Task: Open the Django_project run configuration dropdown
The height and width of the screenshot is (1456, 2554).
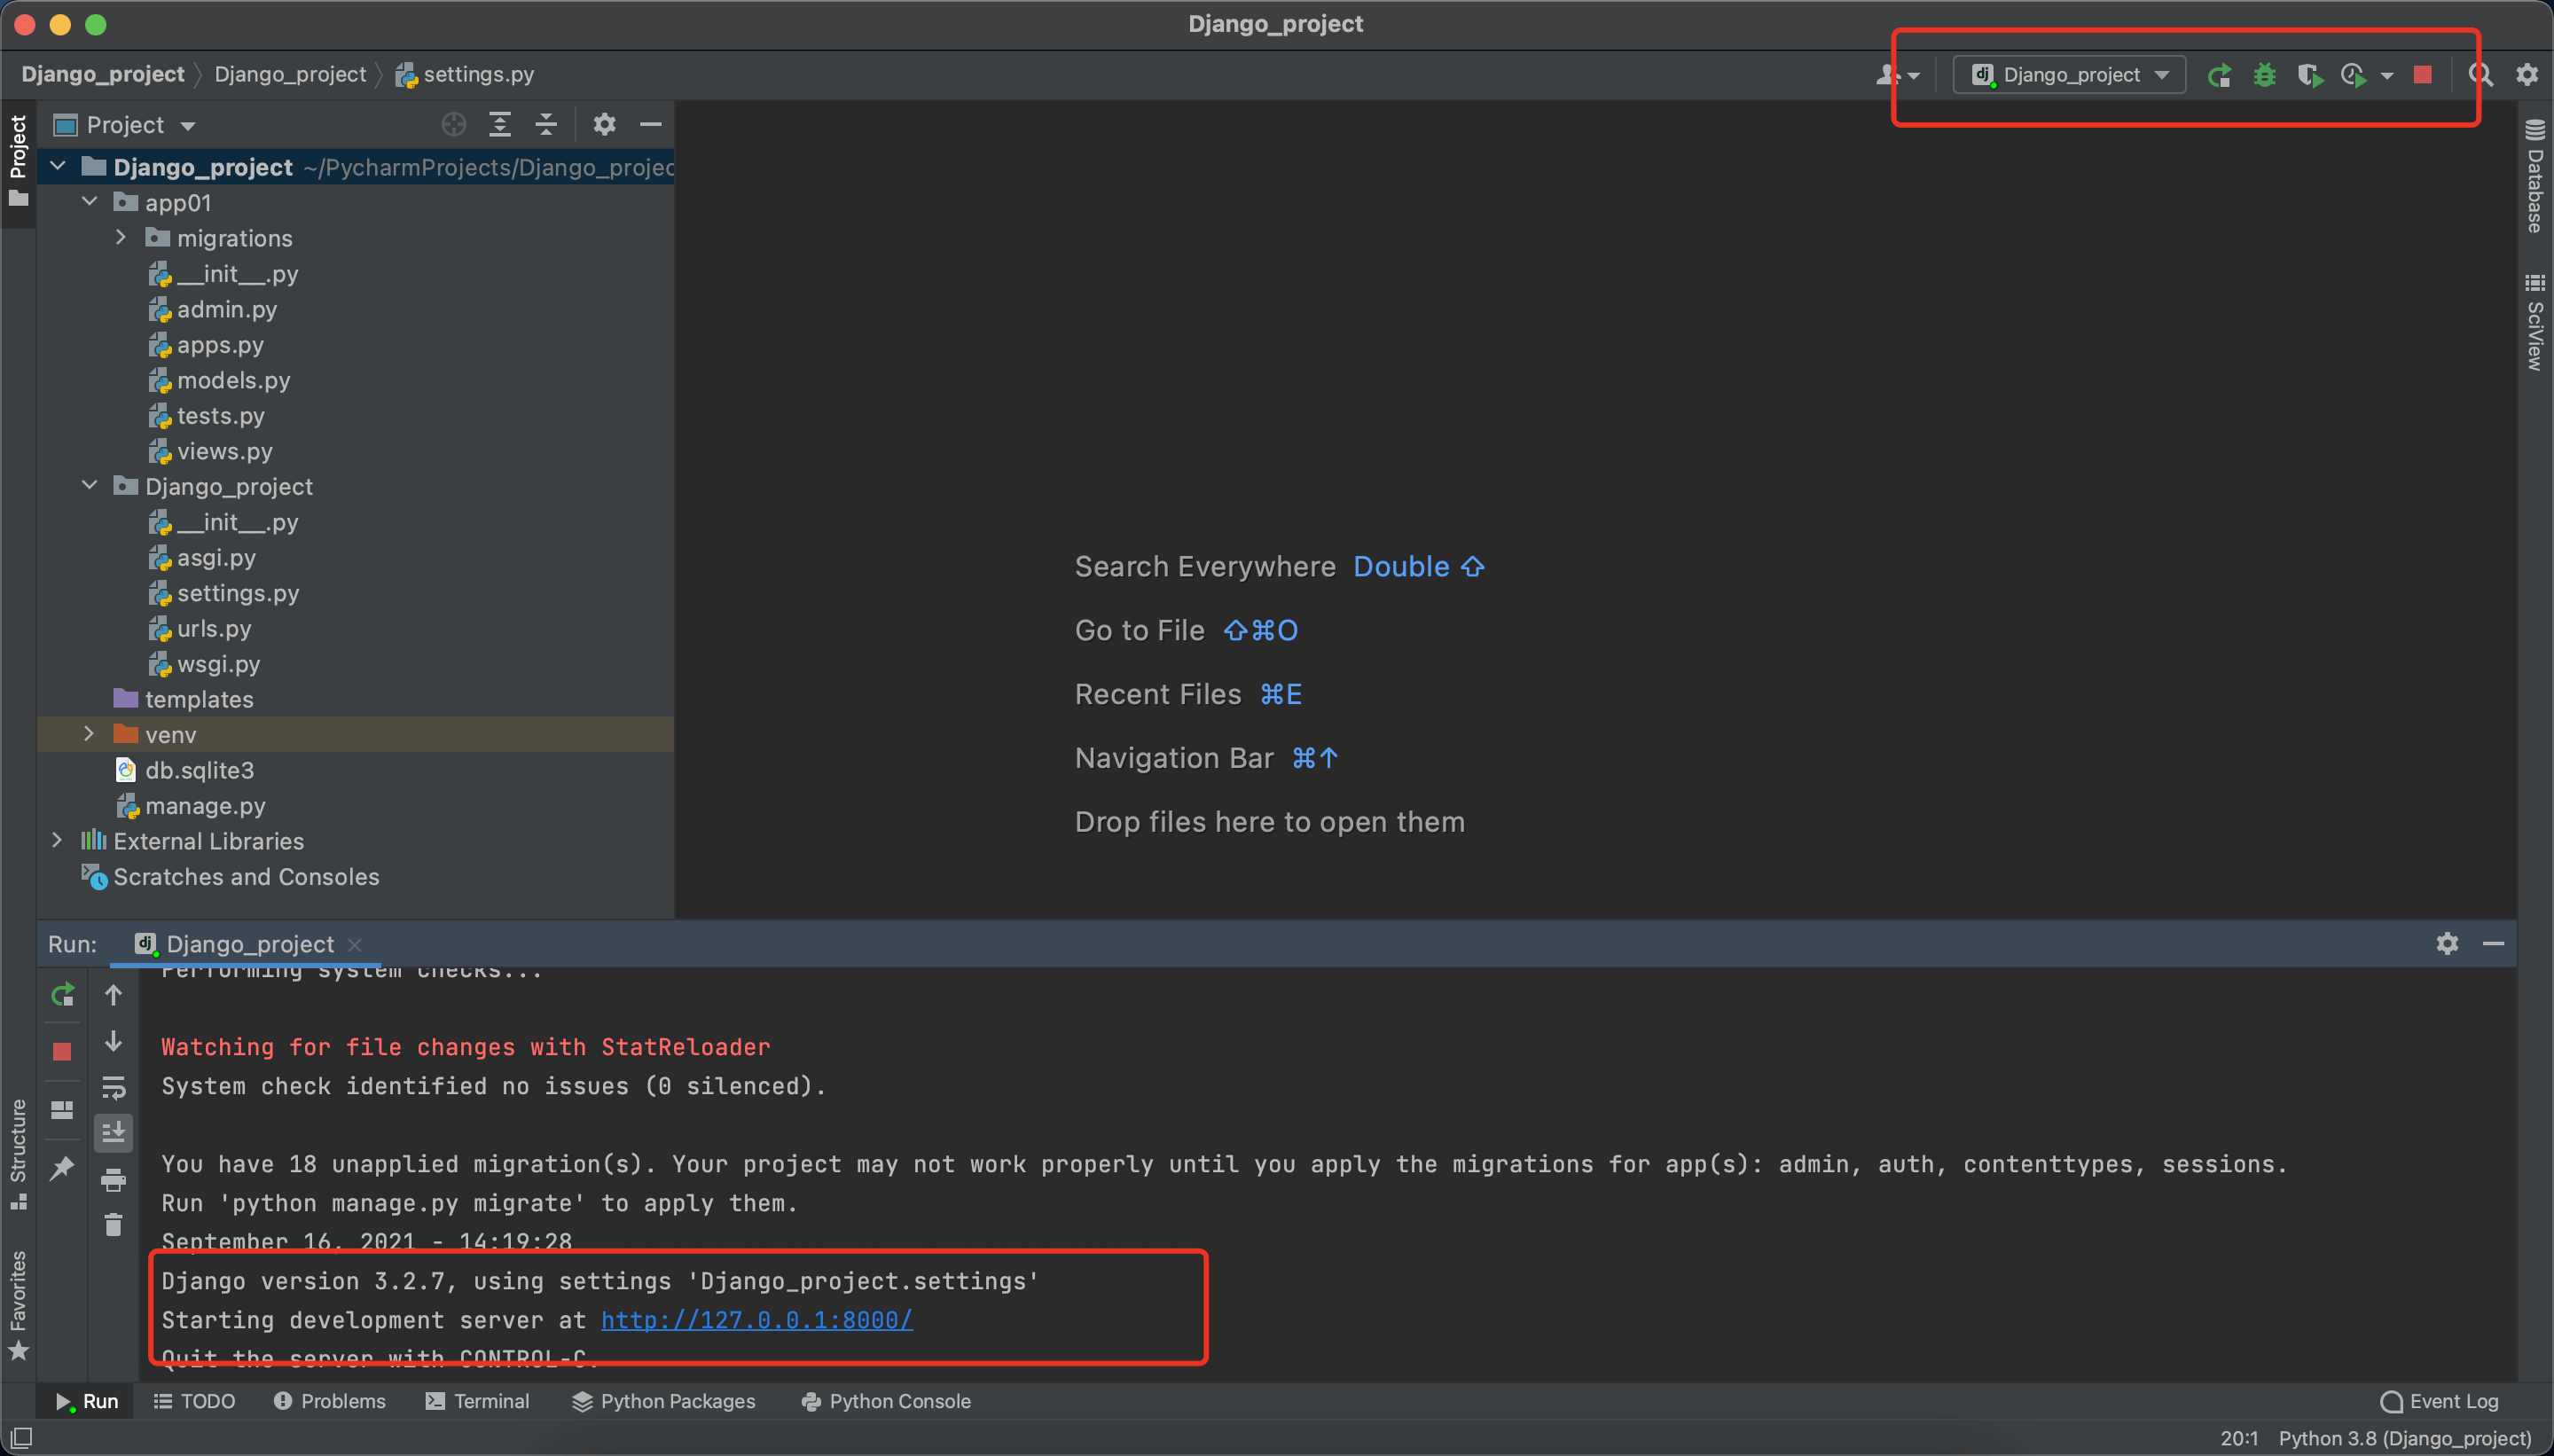Action: pyautogui.click(x=2069, y=75)
